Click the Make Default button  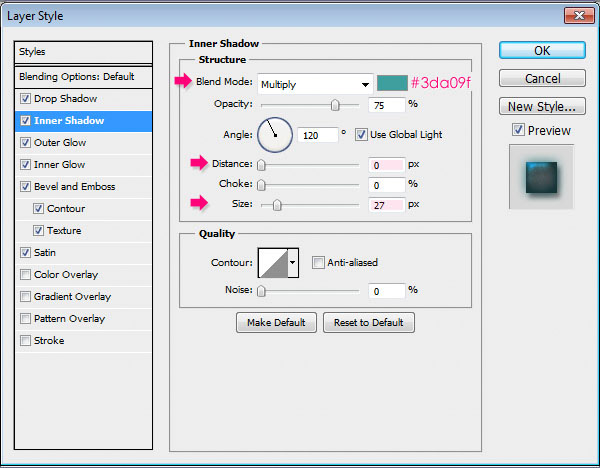click(x=276, y=323)
